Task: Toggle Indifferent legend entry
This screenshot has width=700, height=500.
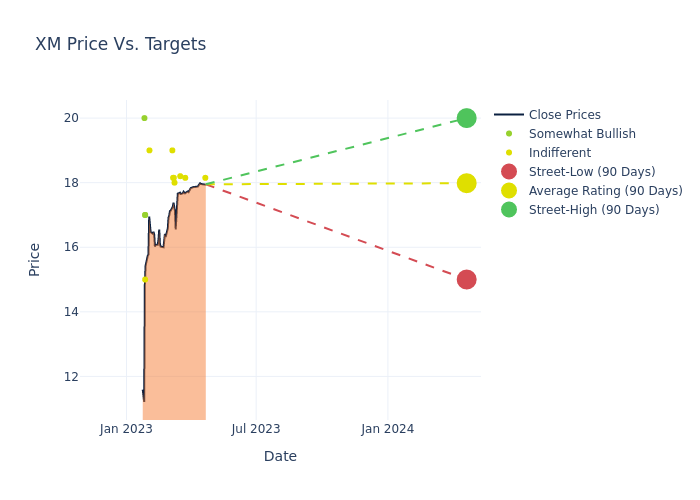Action: coord(559,153)
